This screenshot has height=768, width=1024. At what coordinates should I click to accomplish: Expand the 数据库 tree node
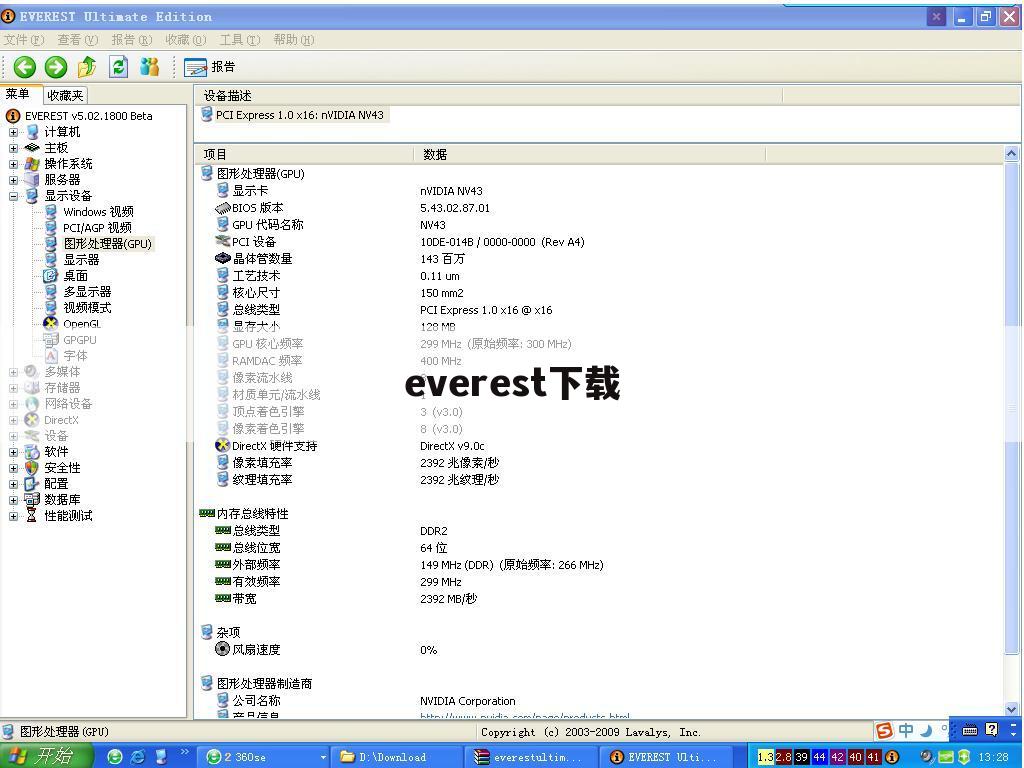point(13,500)
